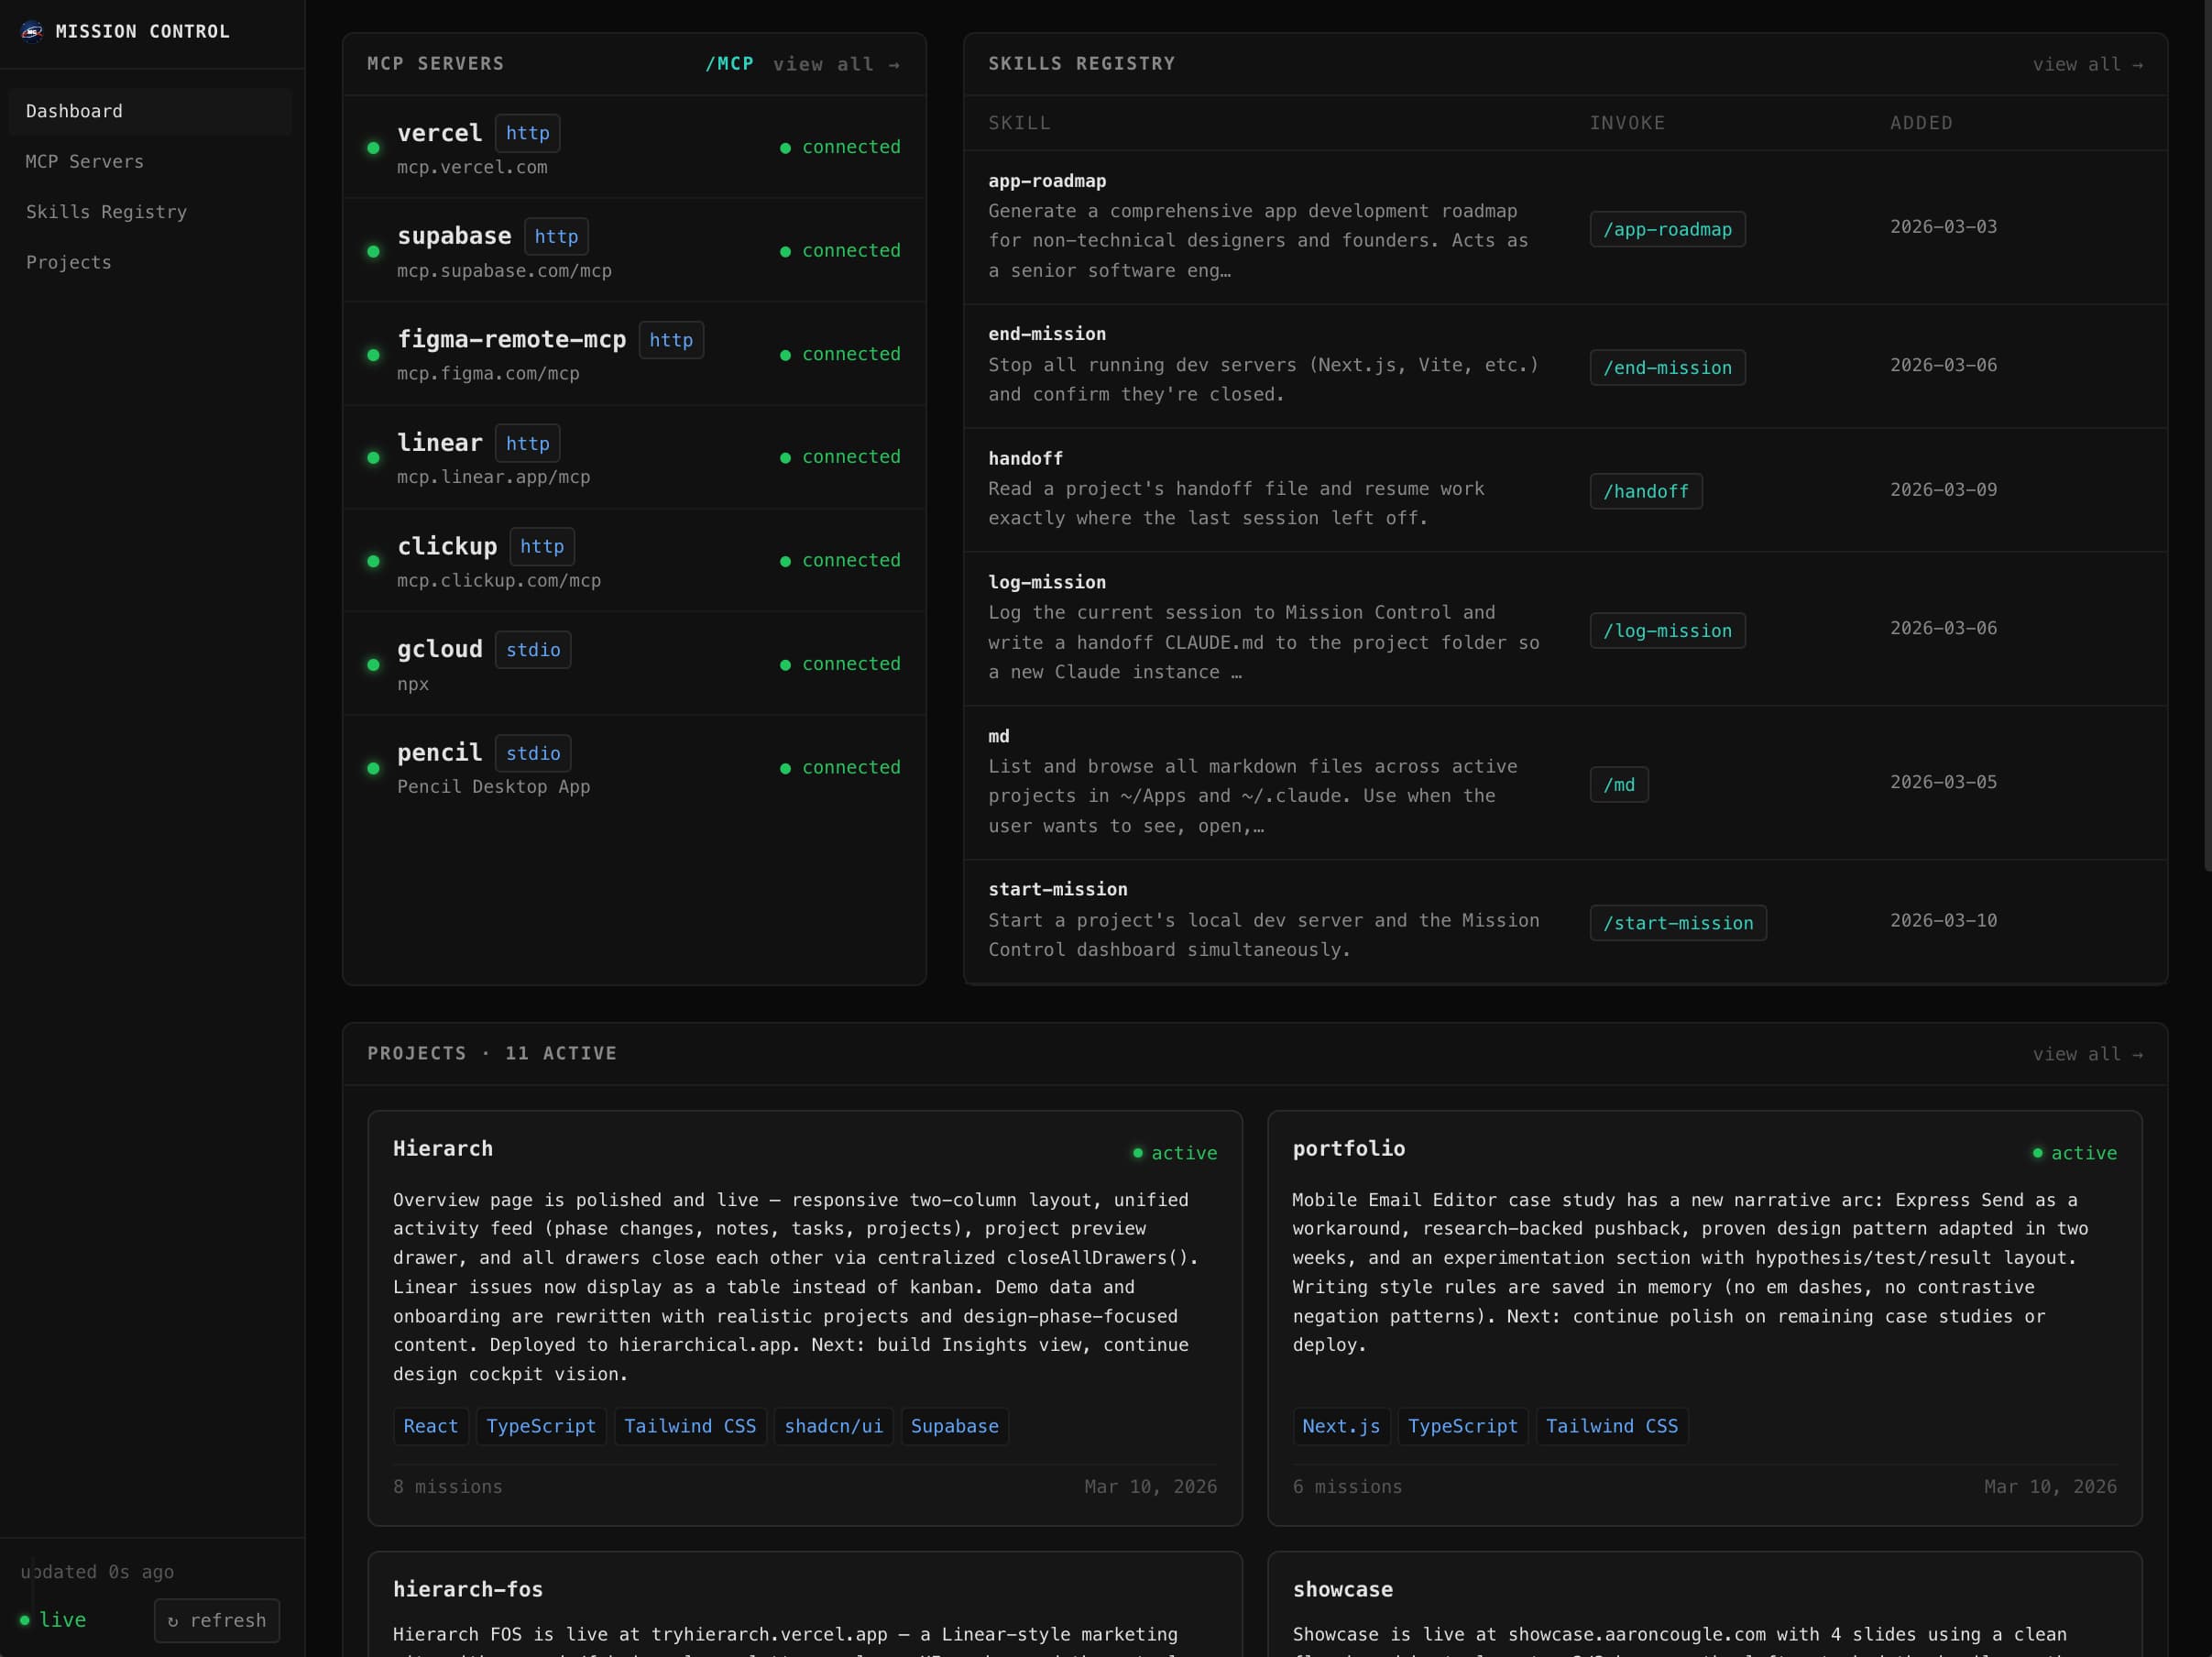Screen dimensions: 2212x1657
Task: Click the stdio badge beside gcloud
Action: point(533,649)
